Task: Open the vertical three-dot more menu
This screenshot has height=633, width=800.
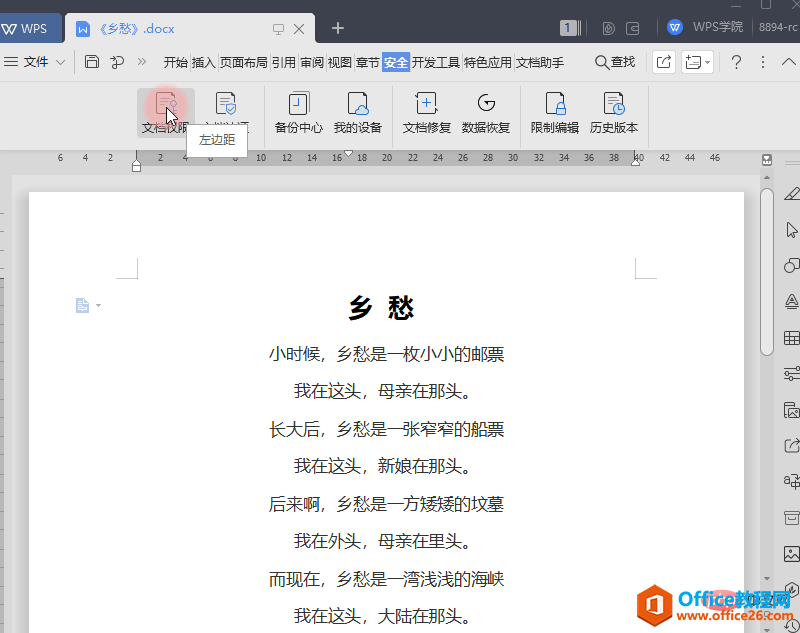Action: pyautogui.click(x=763, y=62)
